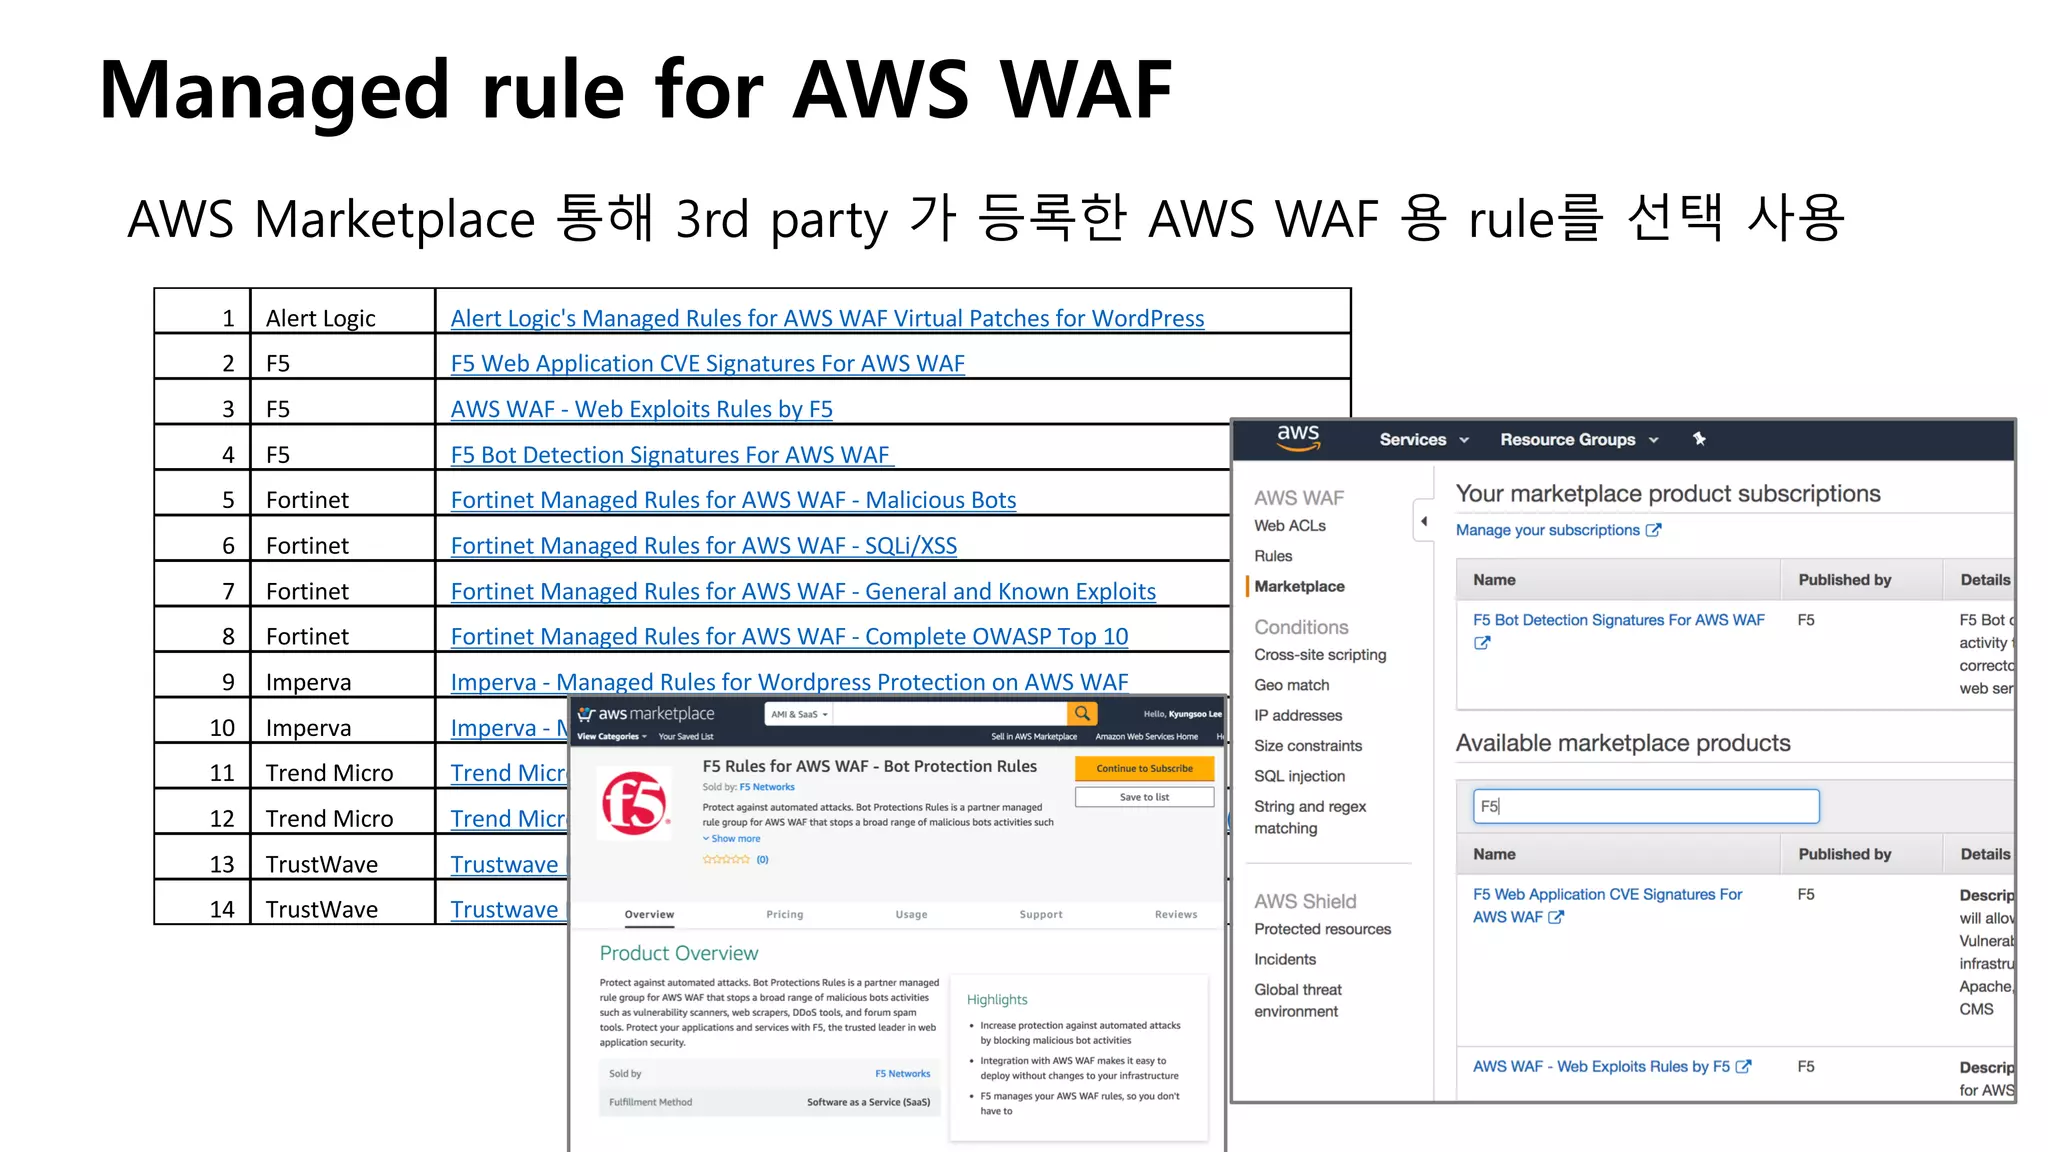Image resolution: width=2048 pixels, height=1152 pixels.
Task: Open the View Categories dropdown in Marketplace
Action: (x=612, y=737)
